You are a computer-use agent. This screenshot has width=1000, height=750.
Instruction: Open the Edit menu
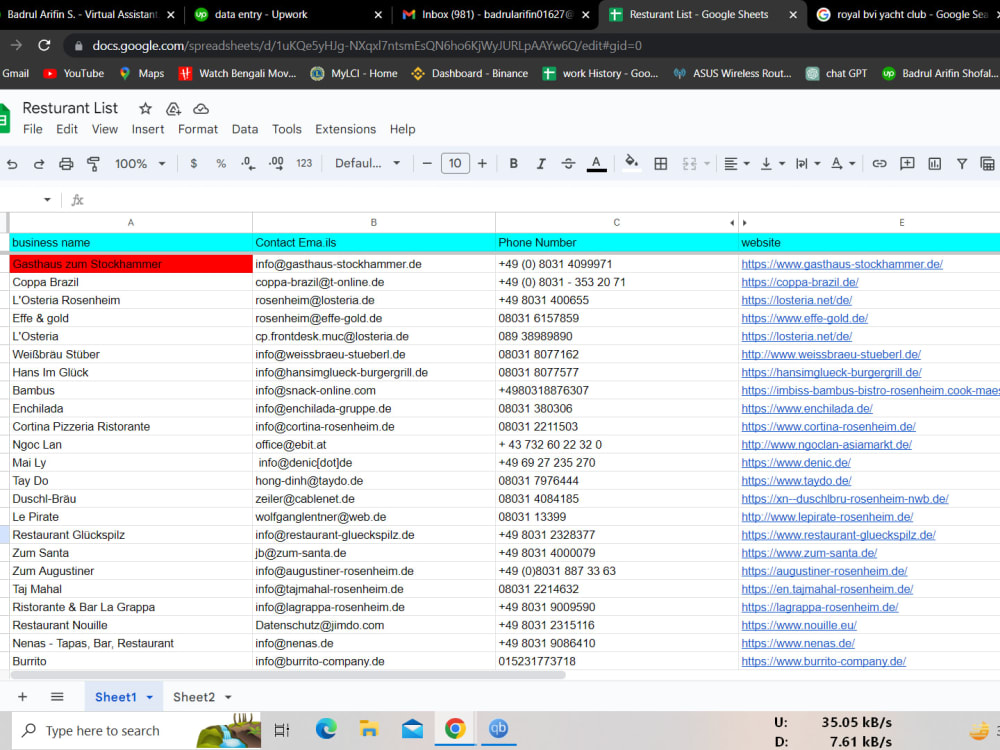(67, 129)
